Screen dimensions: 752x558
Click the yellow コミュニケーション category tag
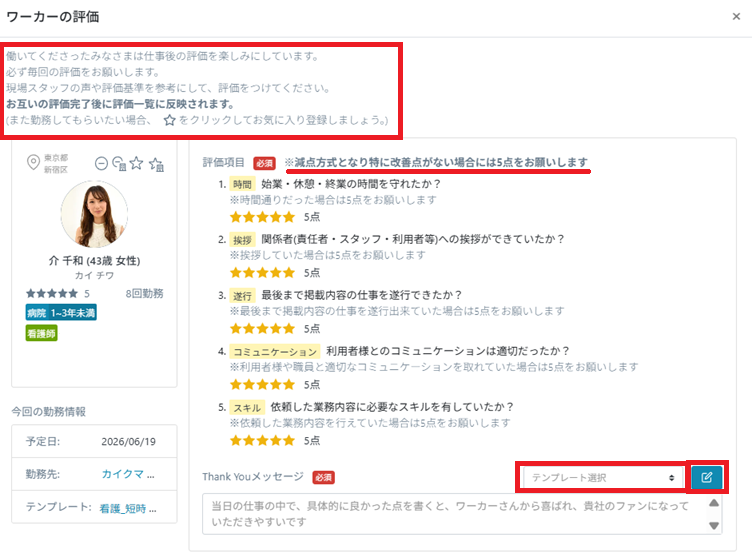(275, 352)
